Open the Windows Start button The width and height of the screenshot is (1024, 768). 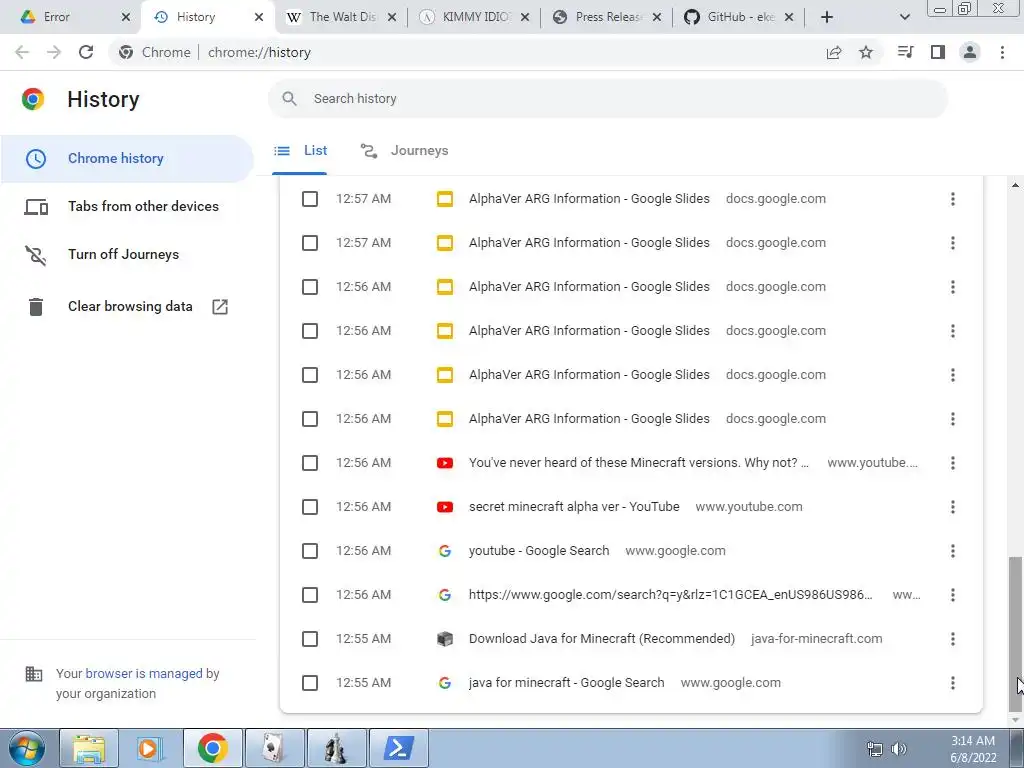(27, 748)
